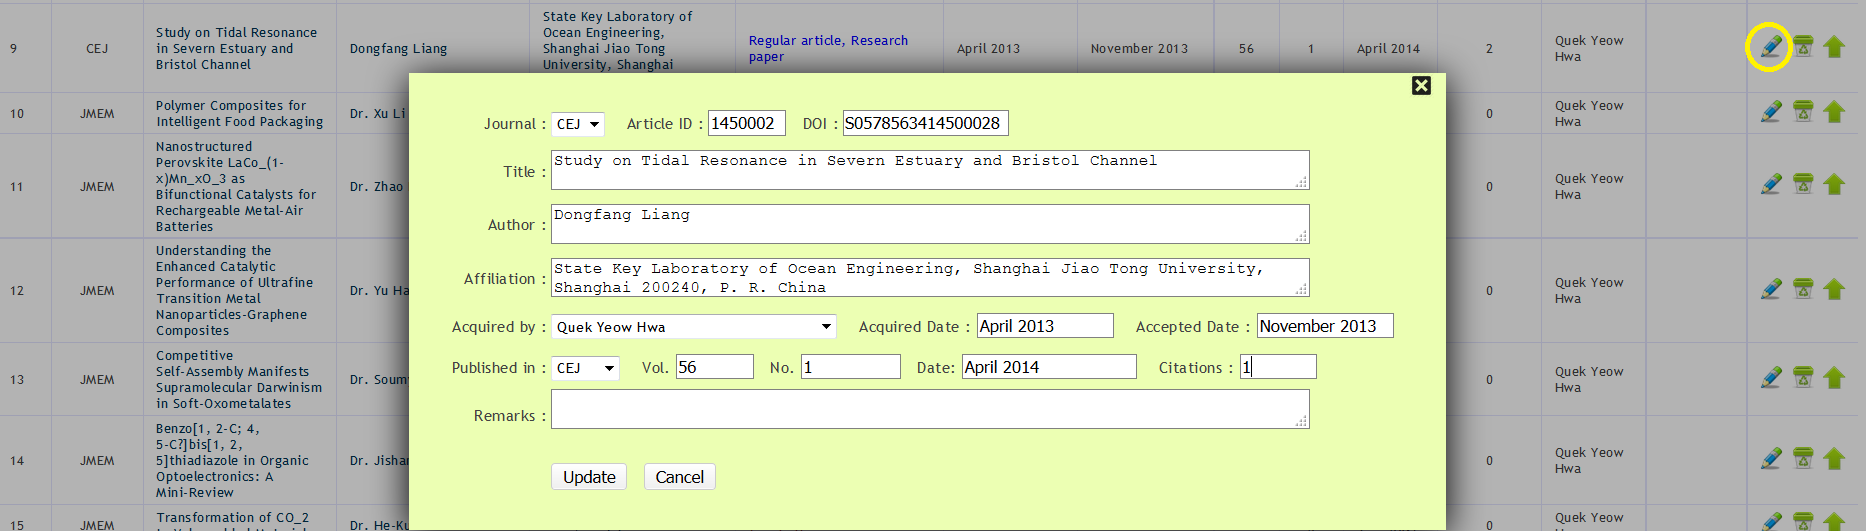Open the Journal dropdown
Image resolution: width=1866 pixels, height=531 pixels.
pyautogui.click(x=578, y=124)
